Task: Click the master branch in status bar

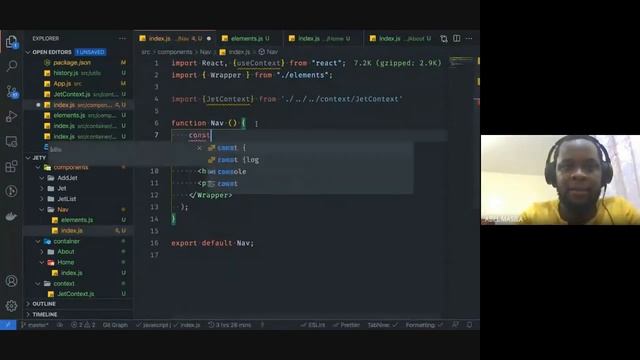Action: point(35,325)
